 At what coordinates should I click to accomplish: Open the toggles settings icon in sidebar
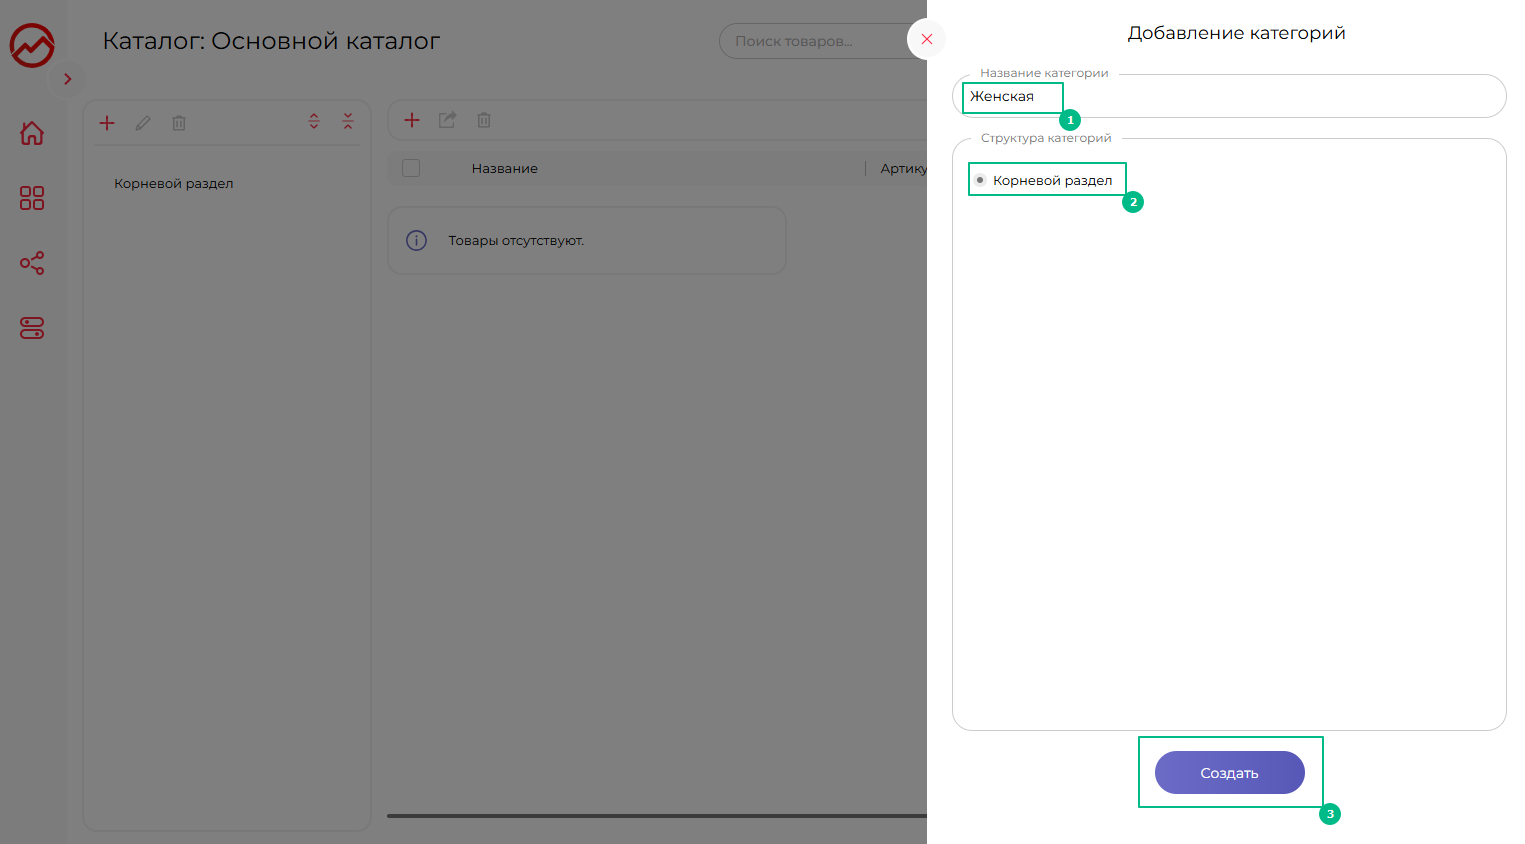click(x=32, y=328)
